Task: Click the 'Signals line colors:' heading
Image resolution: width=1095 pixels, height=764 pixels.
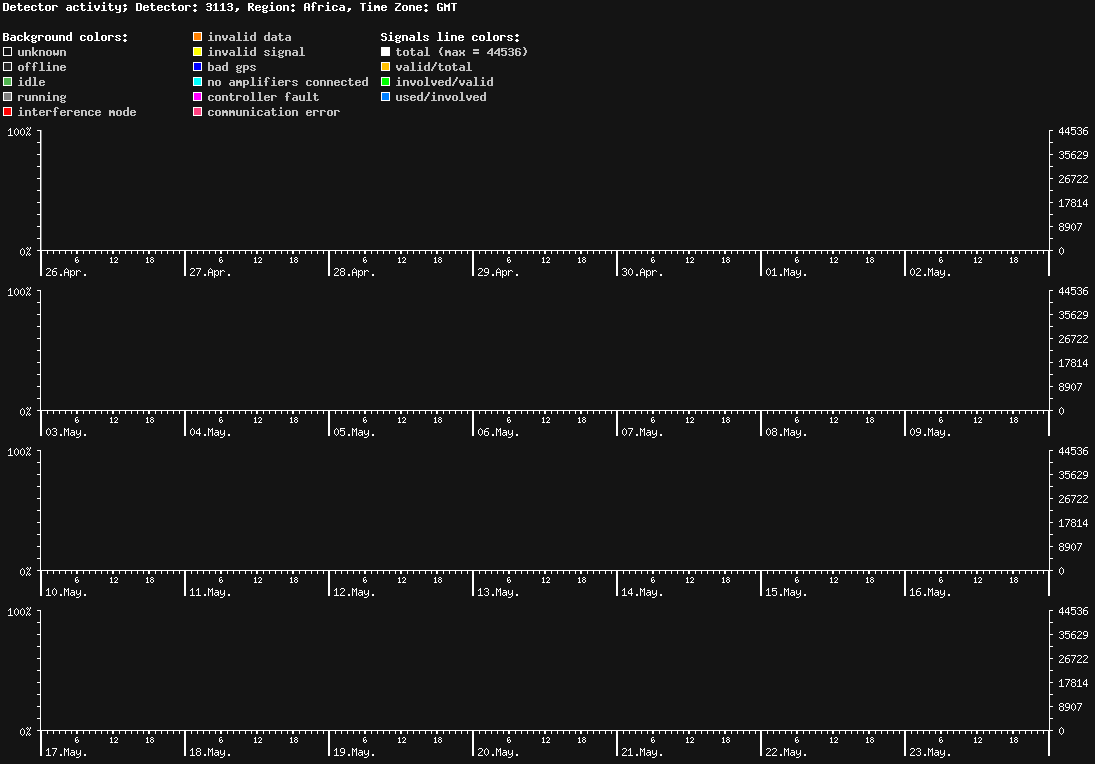Action: (x=450, y=37)
